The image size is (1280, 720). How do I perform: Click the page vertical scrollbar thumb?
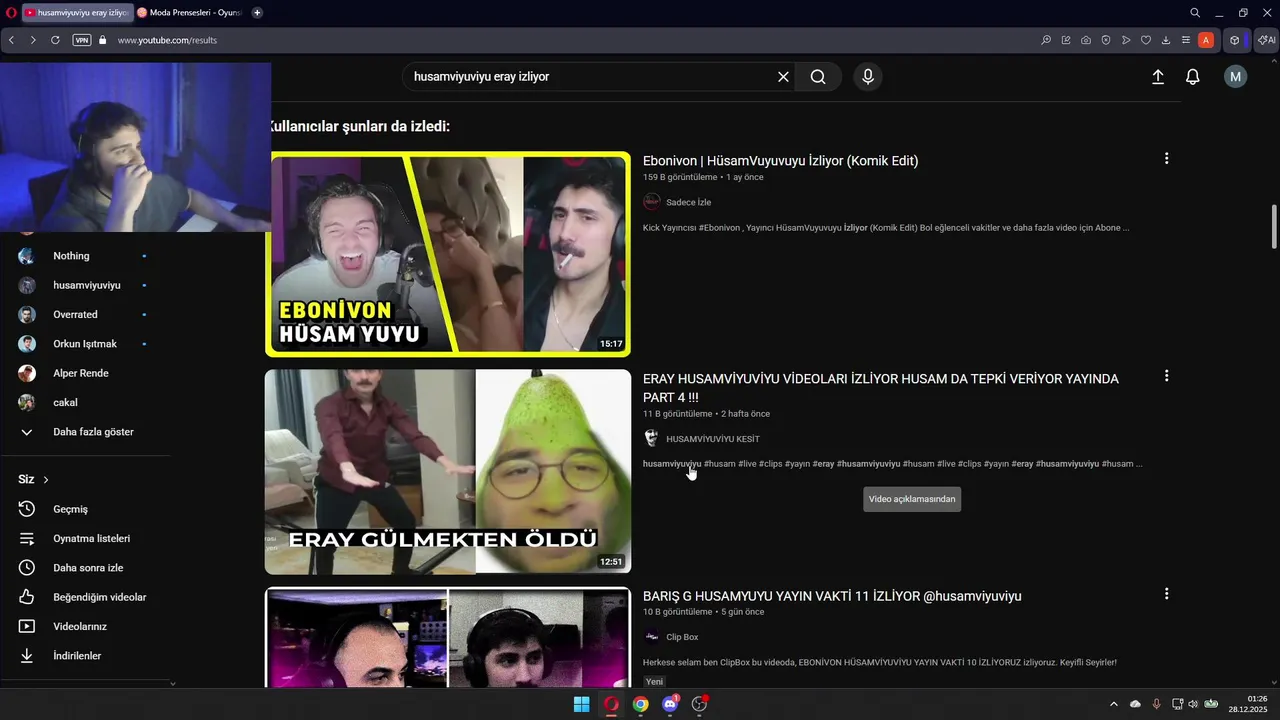1274,227
